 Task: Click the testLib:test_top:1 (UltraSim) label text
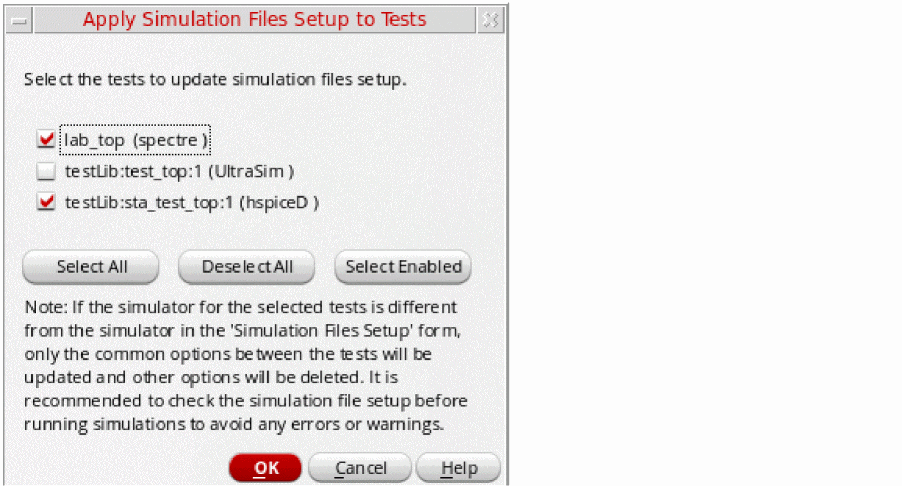point(179,172)
